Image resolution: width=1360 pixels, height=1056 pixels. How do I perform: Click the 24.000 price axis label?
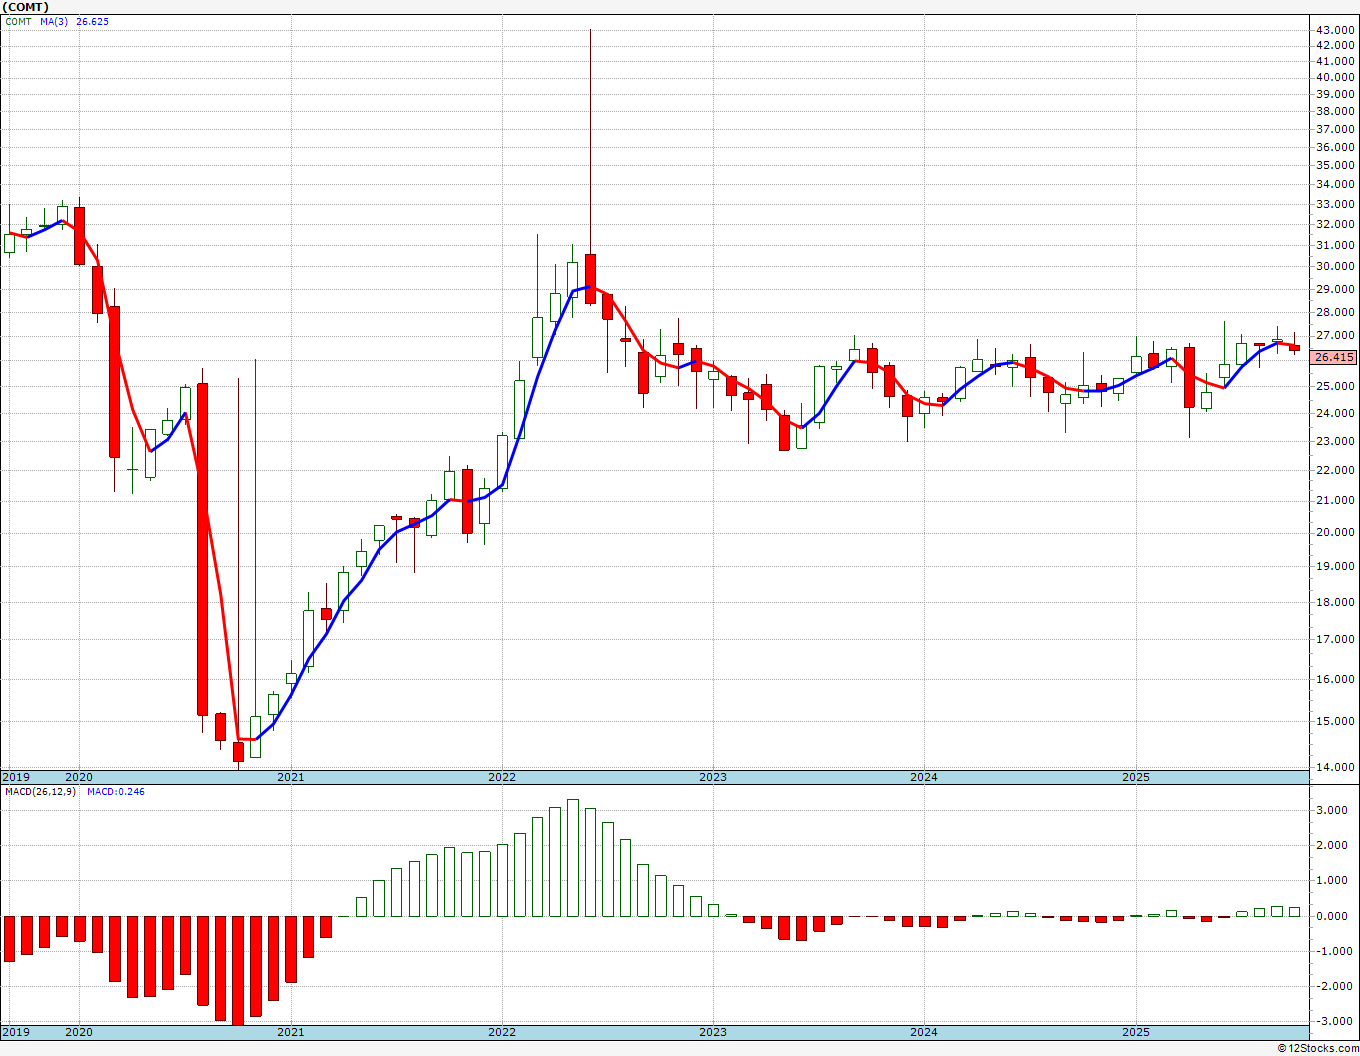click(x=1336, y=414)
